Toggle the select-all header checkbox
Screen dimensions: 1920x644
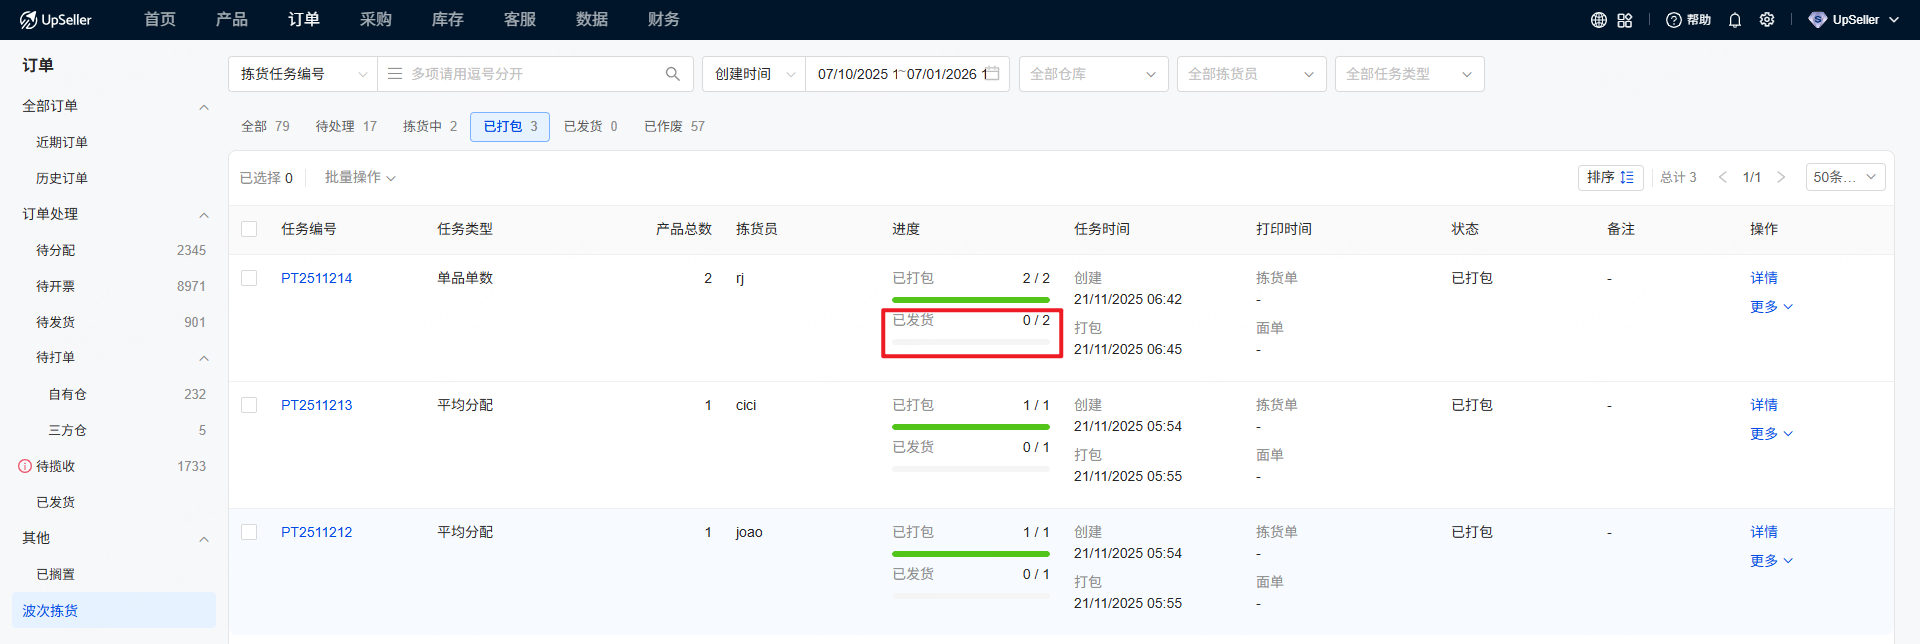click(249, 229)
